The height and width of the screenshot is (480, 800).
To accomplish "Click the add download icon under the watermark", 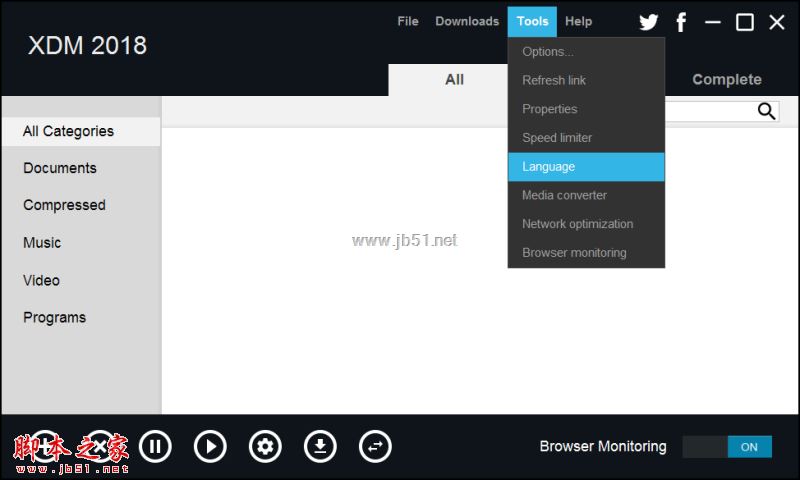I will [45, 446].
